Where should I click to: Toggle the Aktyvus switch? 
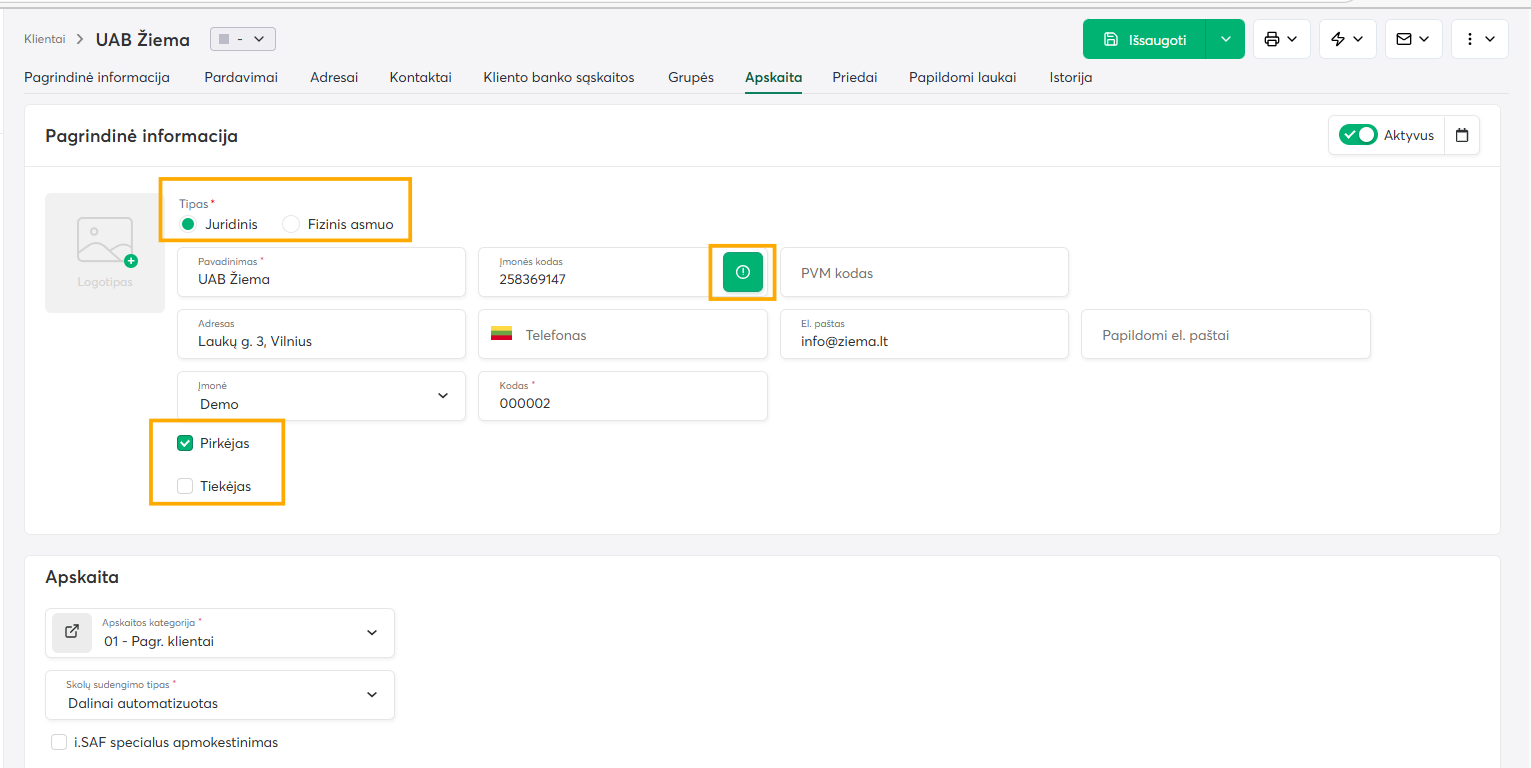(x=1358, y=135)
